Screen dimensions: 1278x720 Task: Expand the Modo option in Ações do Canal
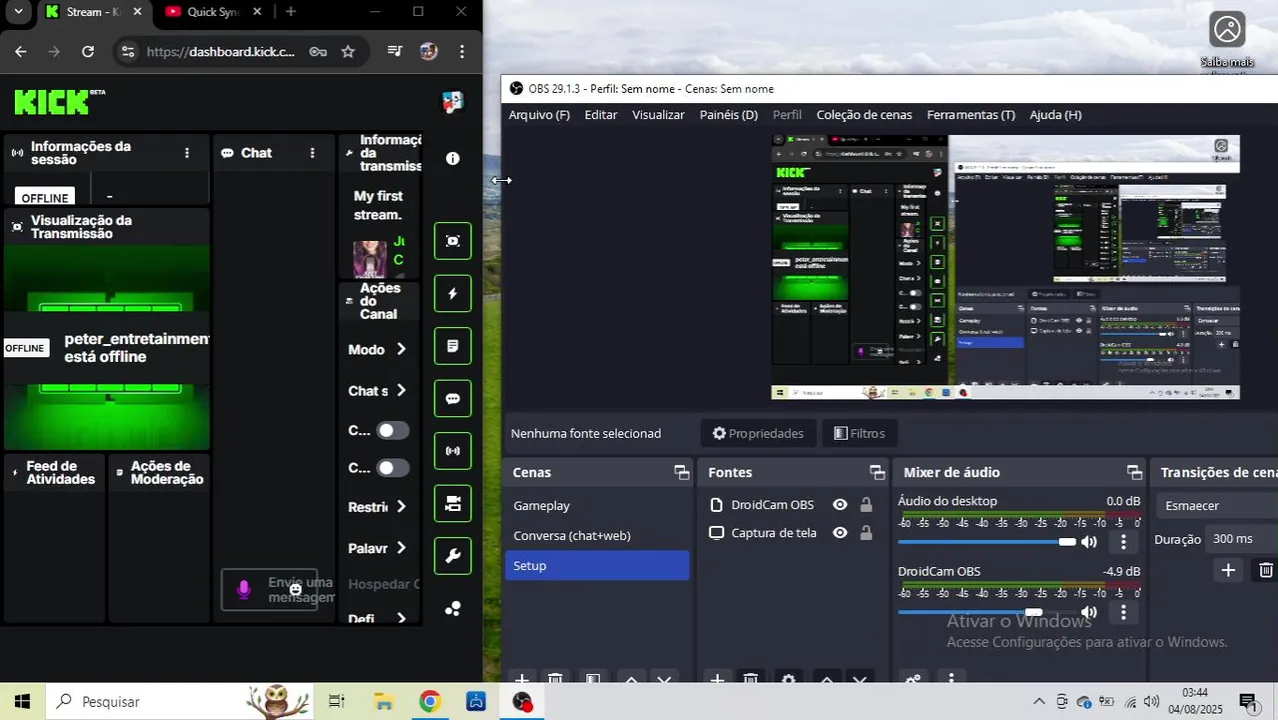(x=401, y=349)
